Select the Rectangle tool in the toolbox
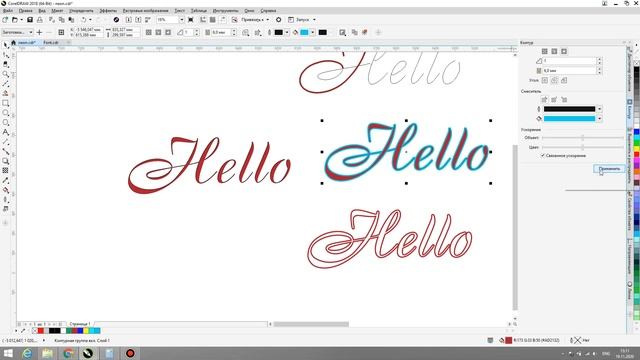The width and height of the screenshot is (640, 360). click(6, 103)
